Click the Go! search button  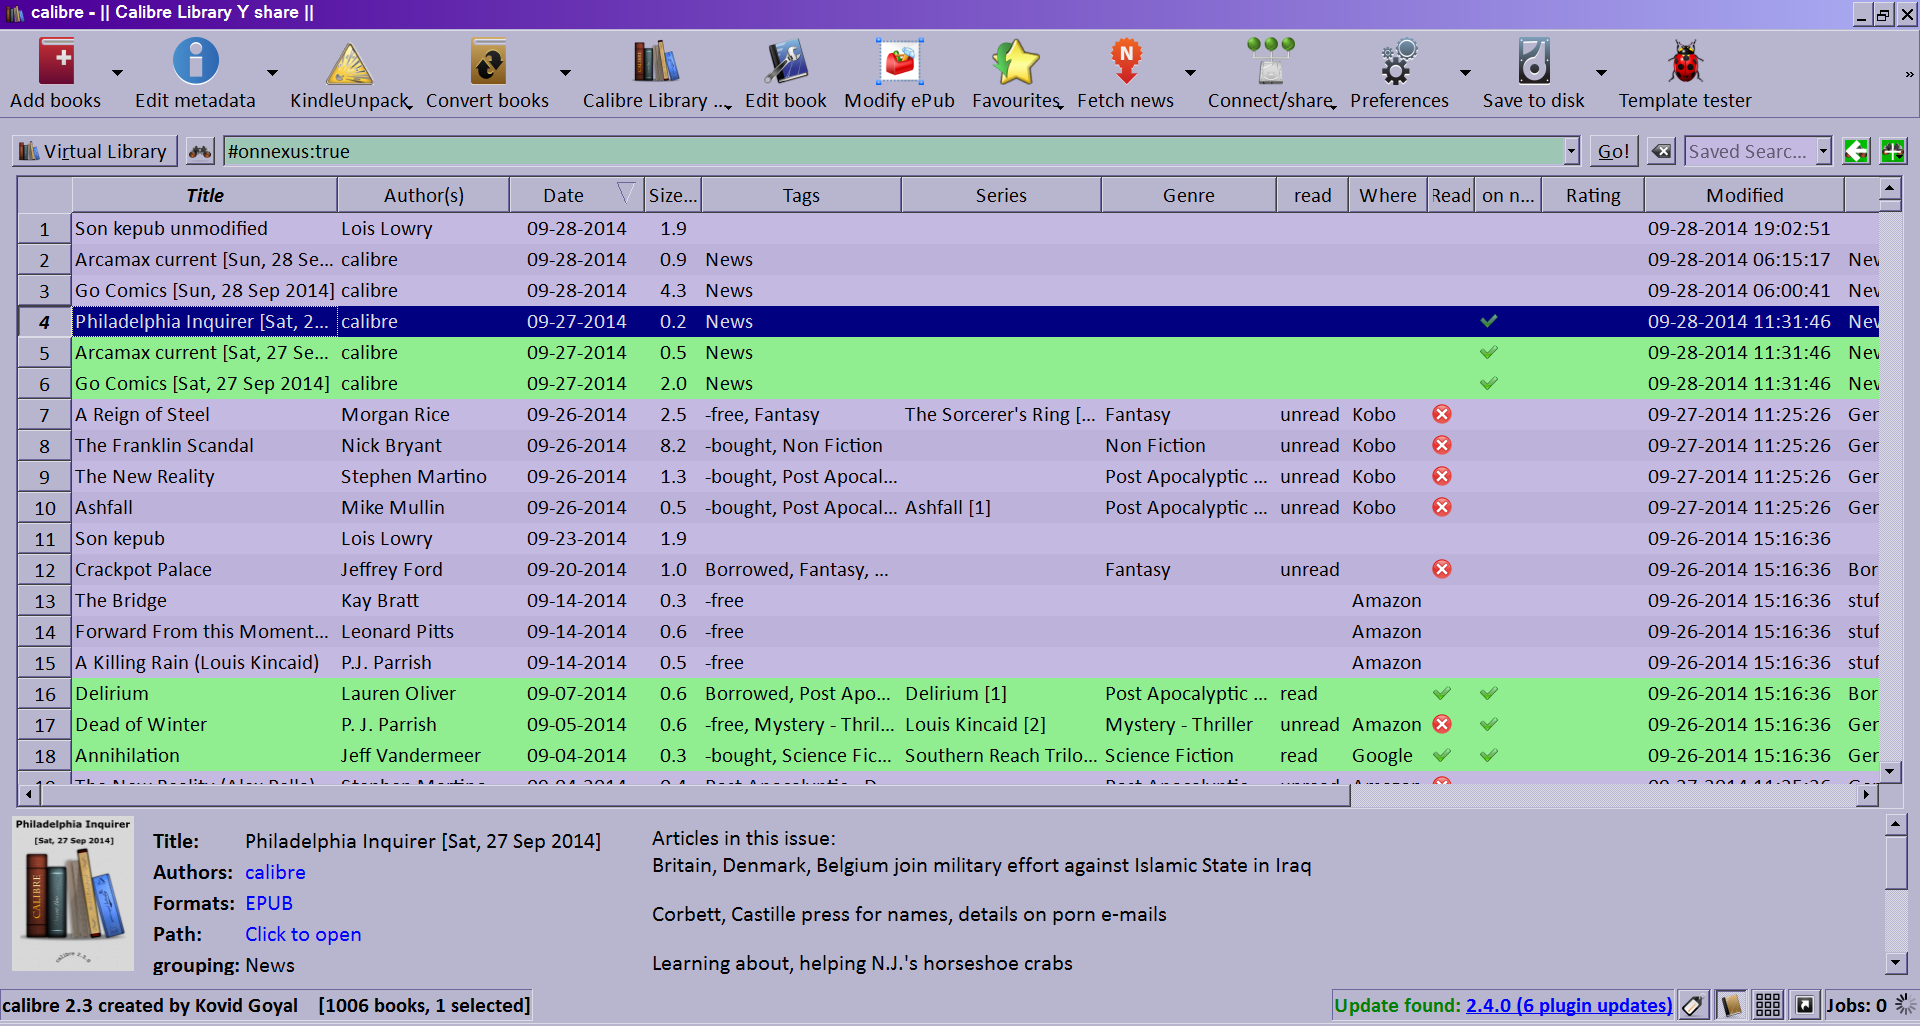(x=1613, y=151)
